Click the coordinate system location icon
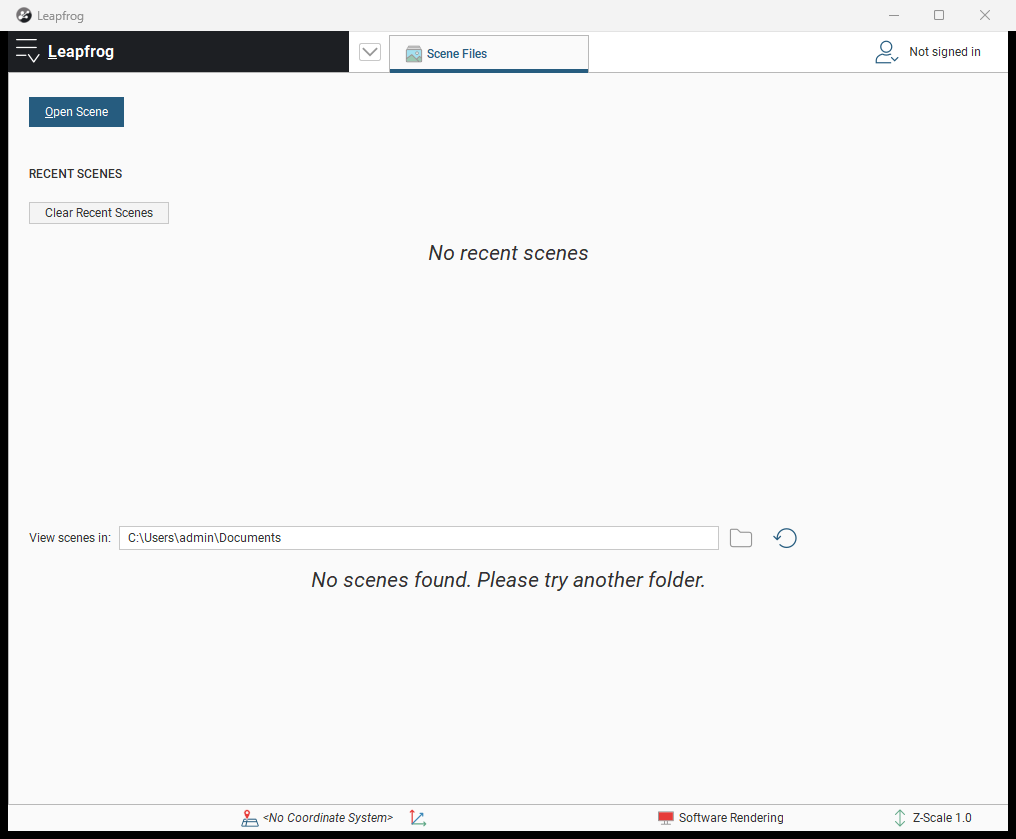Viewport: 1016px width, 839px height. [x=249, y=818]
